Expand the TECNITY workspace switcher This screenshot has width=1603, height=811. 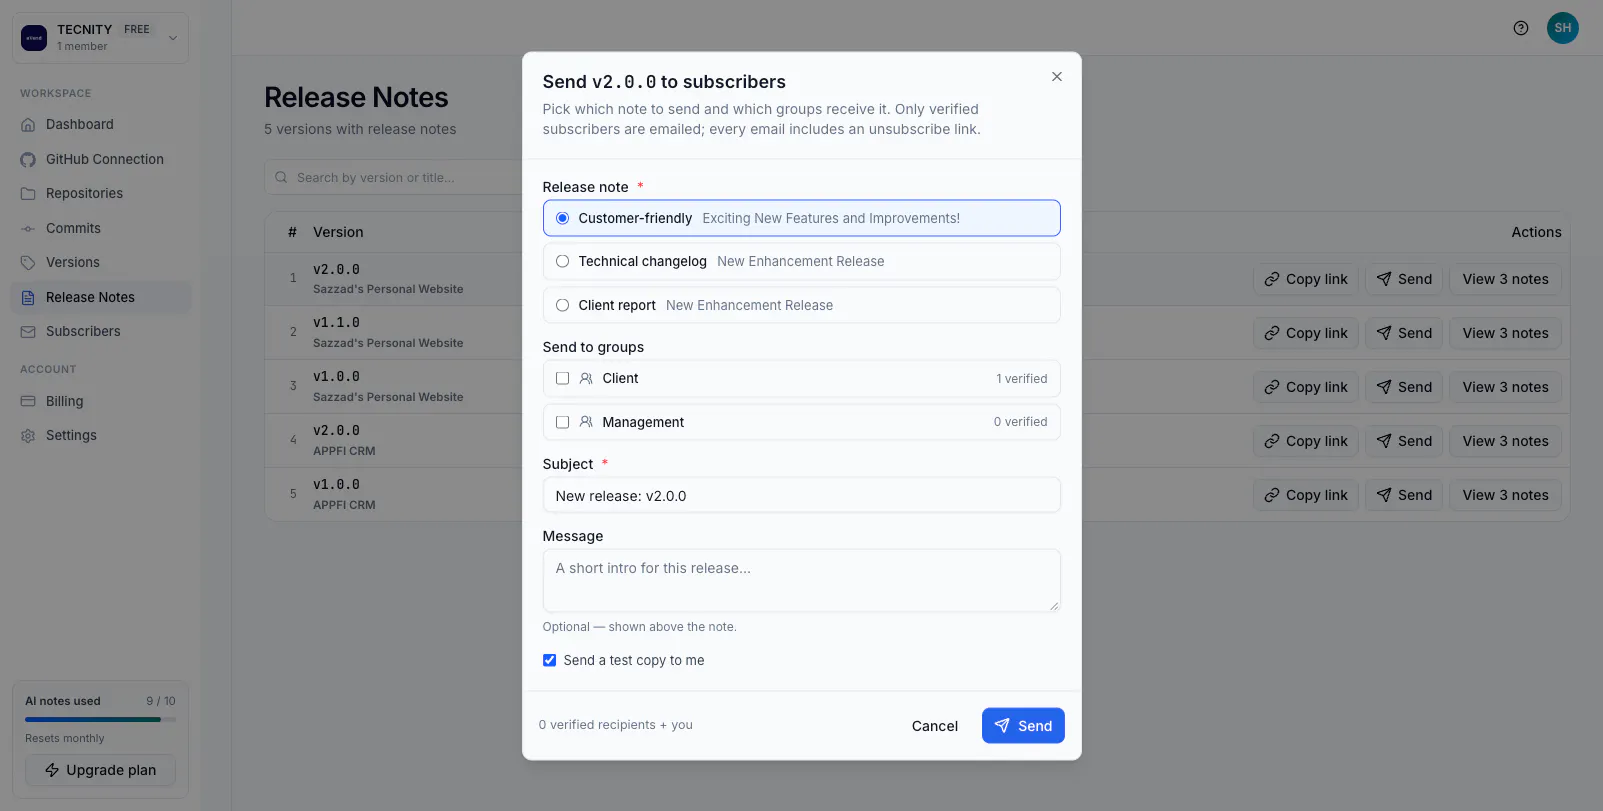tap(100, 38)
